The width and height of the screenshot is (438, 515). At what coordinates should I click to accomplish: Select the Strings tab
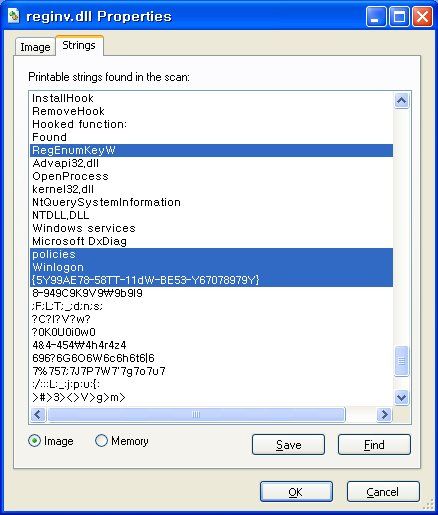(79, 45)
